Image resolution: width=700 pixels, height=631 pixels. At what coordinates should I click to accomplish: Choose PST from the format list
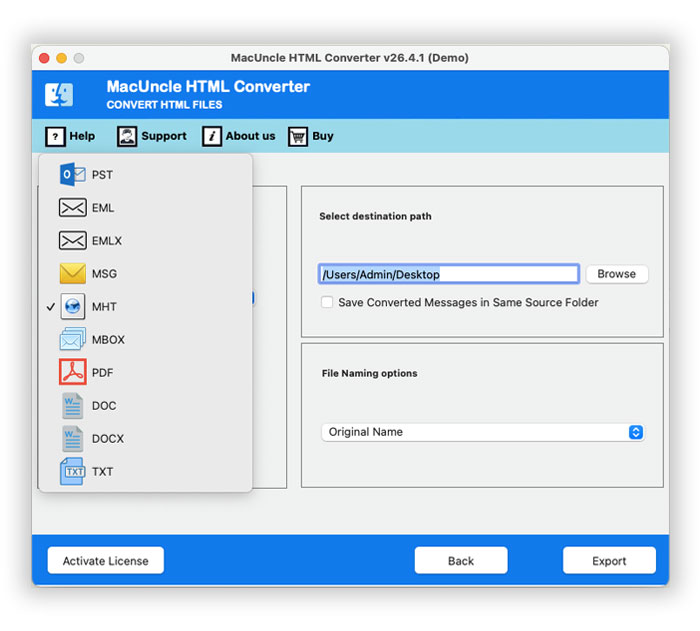(x=145, y=175)
